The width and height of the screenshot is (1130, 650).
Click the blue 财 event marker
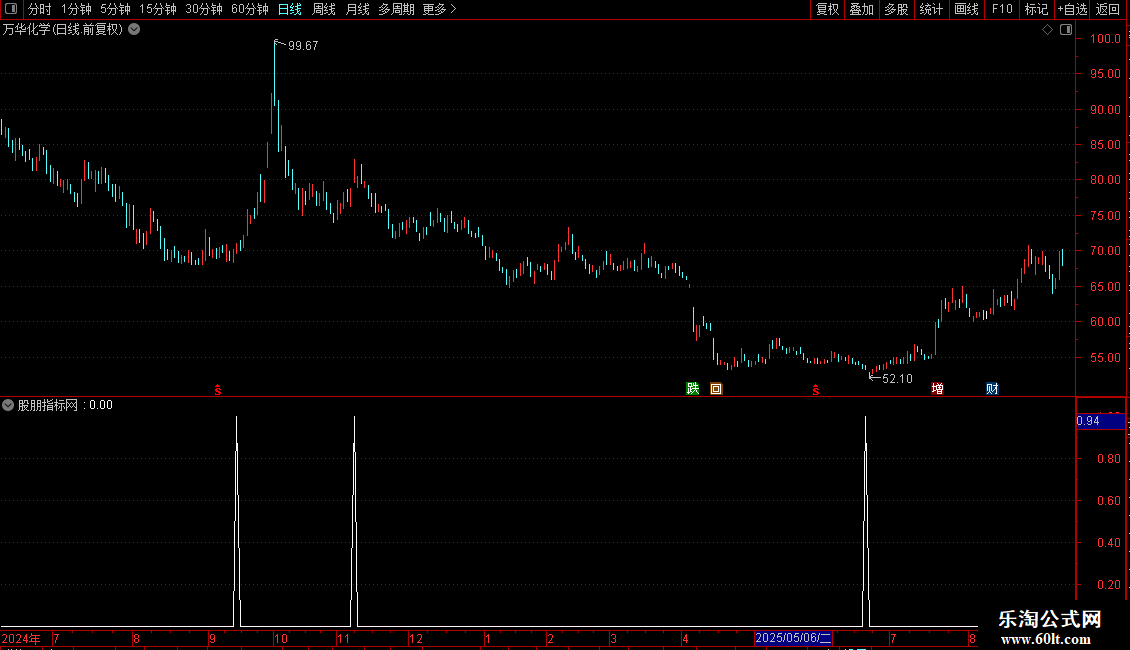pos(992,388)
